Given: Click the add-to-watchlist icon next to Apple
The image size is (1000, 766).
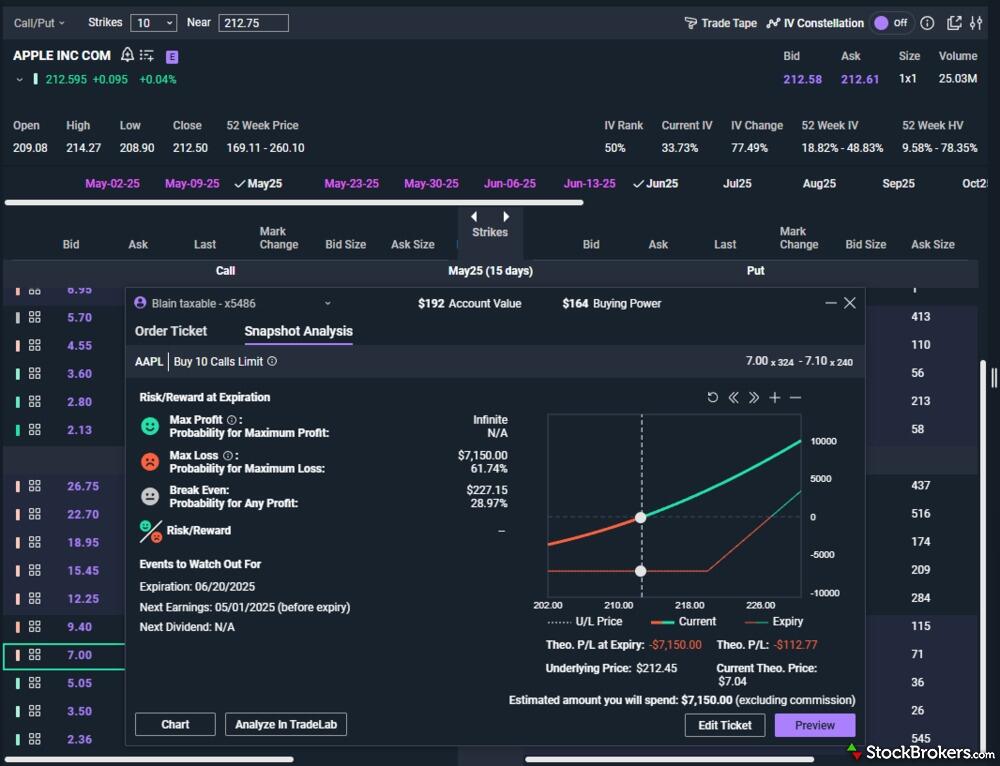Looking at the screenshot, I should [147, 56].
